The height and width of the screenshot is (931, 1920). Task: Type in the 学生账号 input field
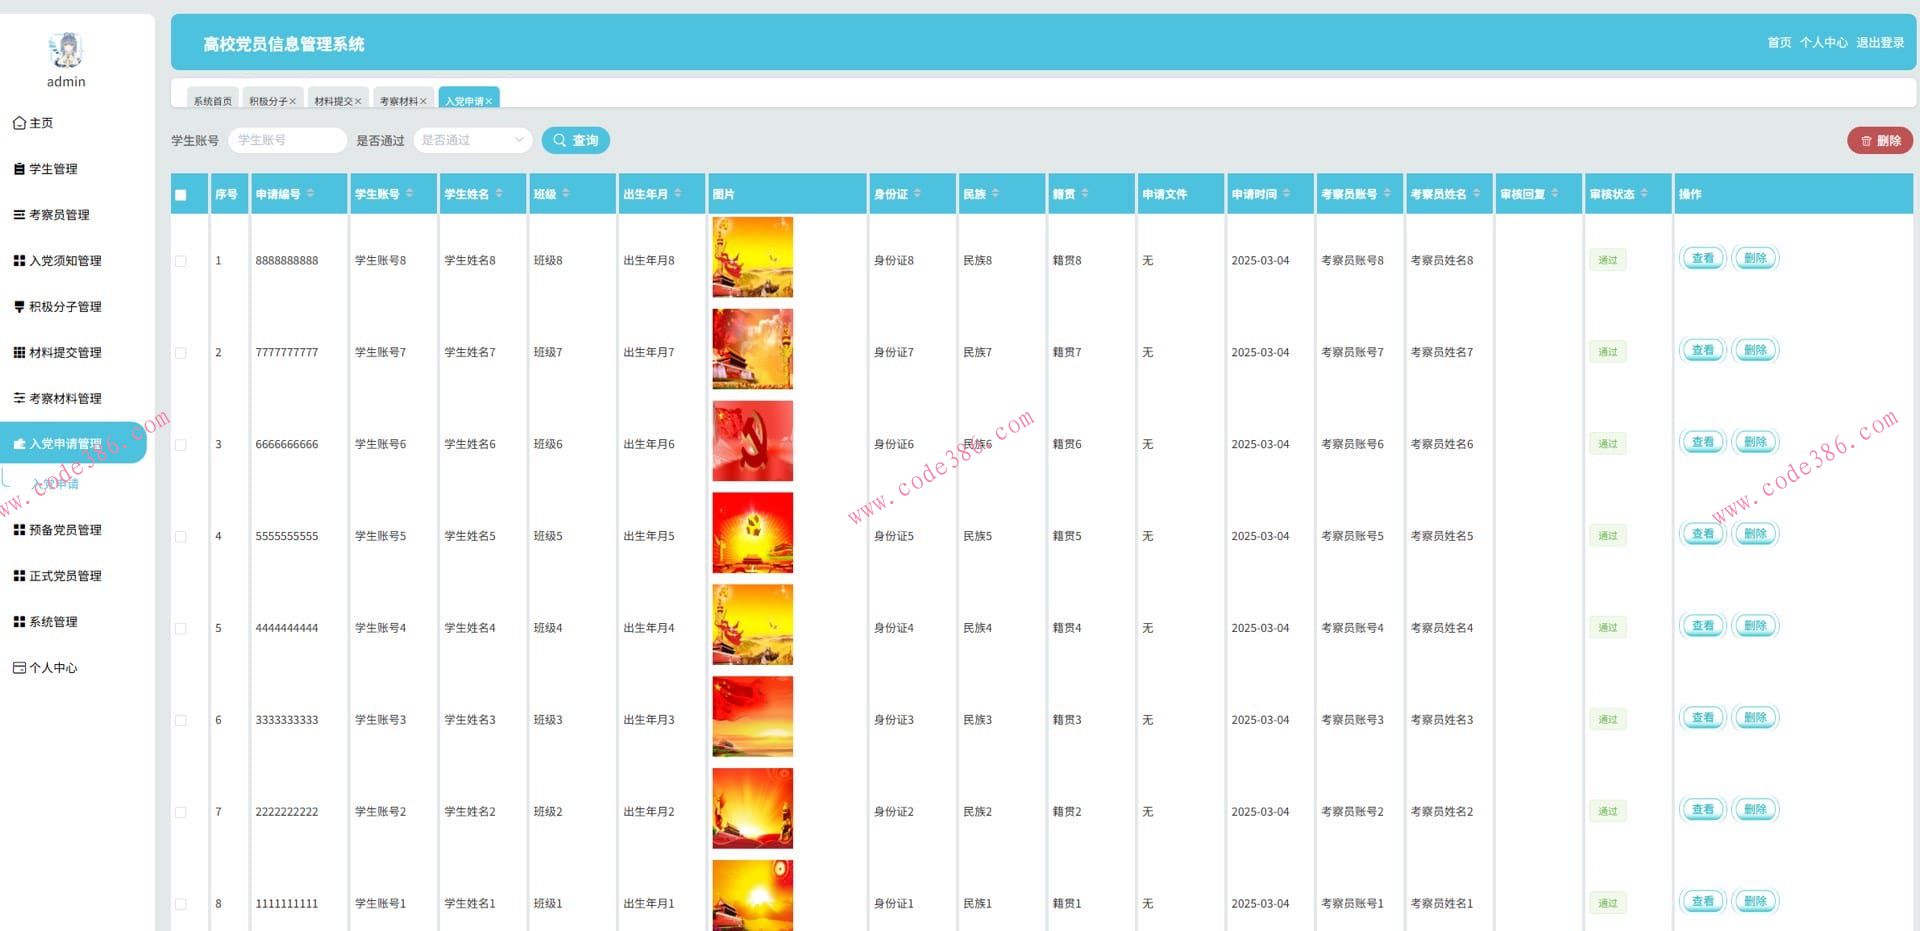287,141
